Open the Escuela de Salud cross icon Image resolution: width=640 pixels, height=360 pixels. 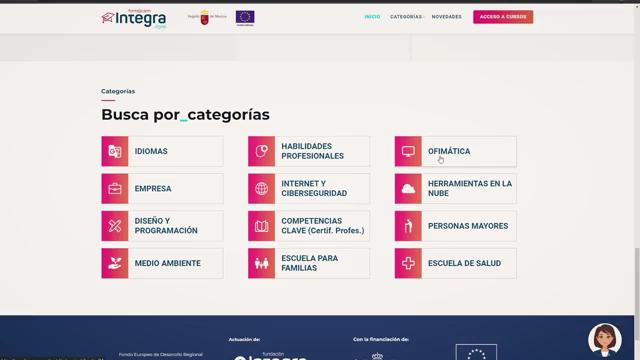click(x=408, y=263)
